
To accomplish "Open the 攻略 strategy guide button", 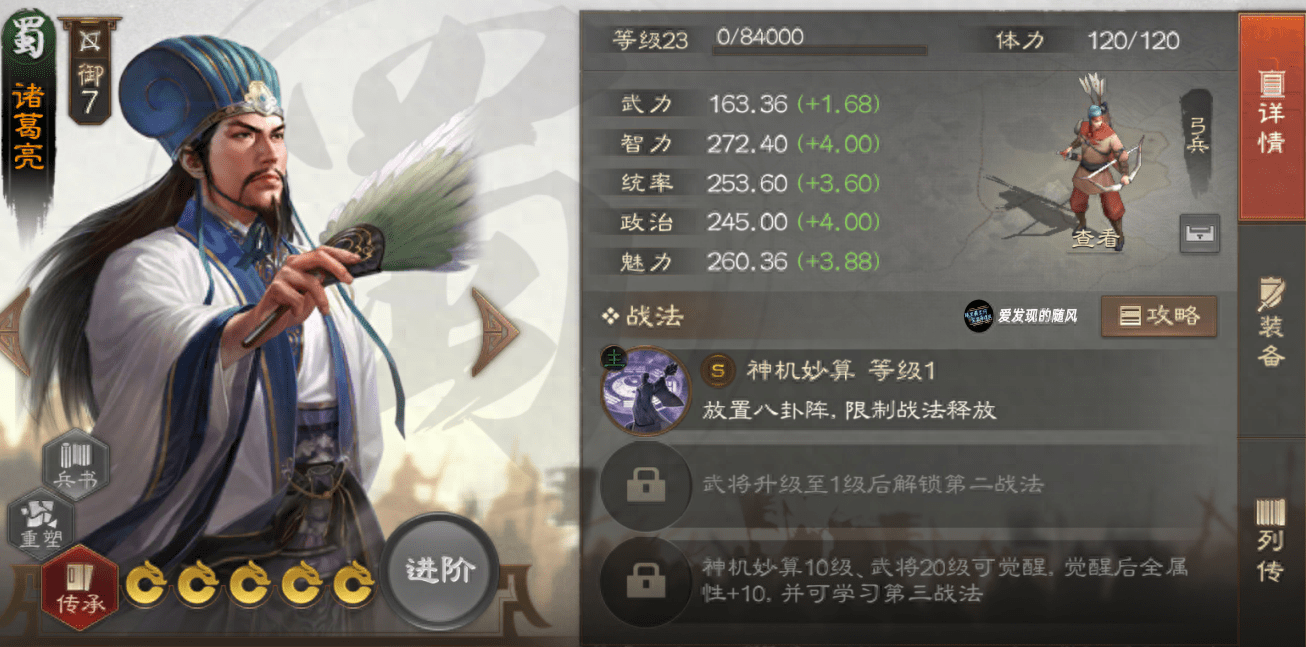I will point(1159,316).
